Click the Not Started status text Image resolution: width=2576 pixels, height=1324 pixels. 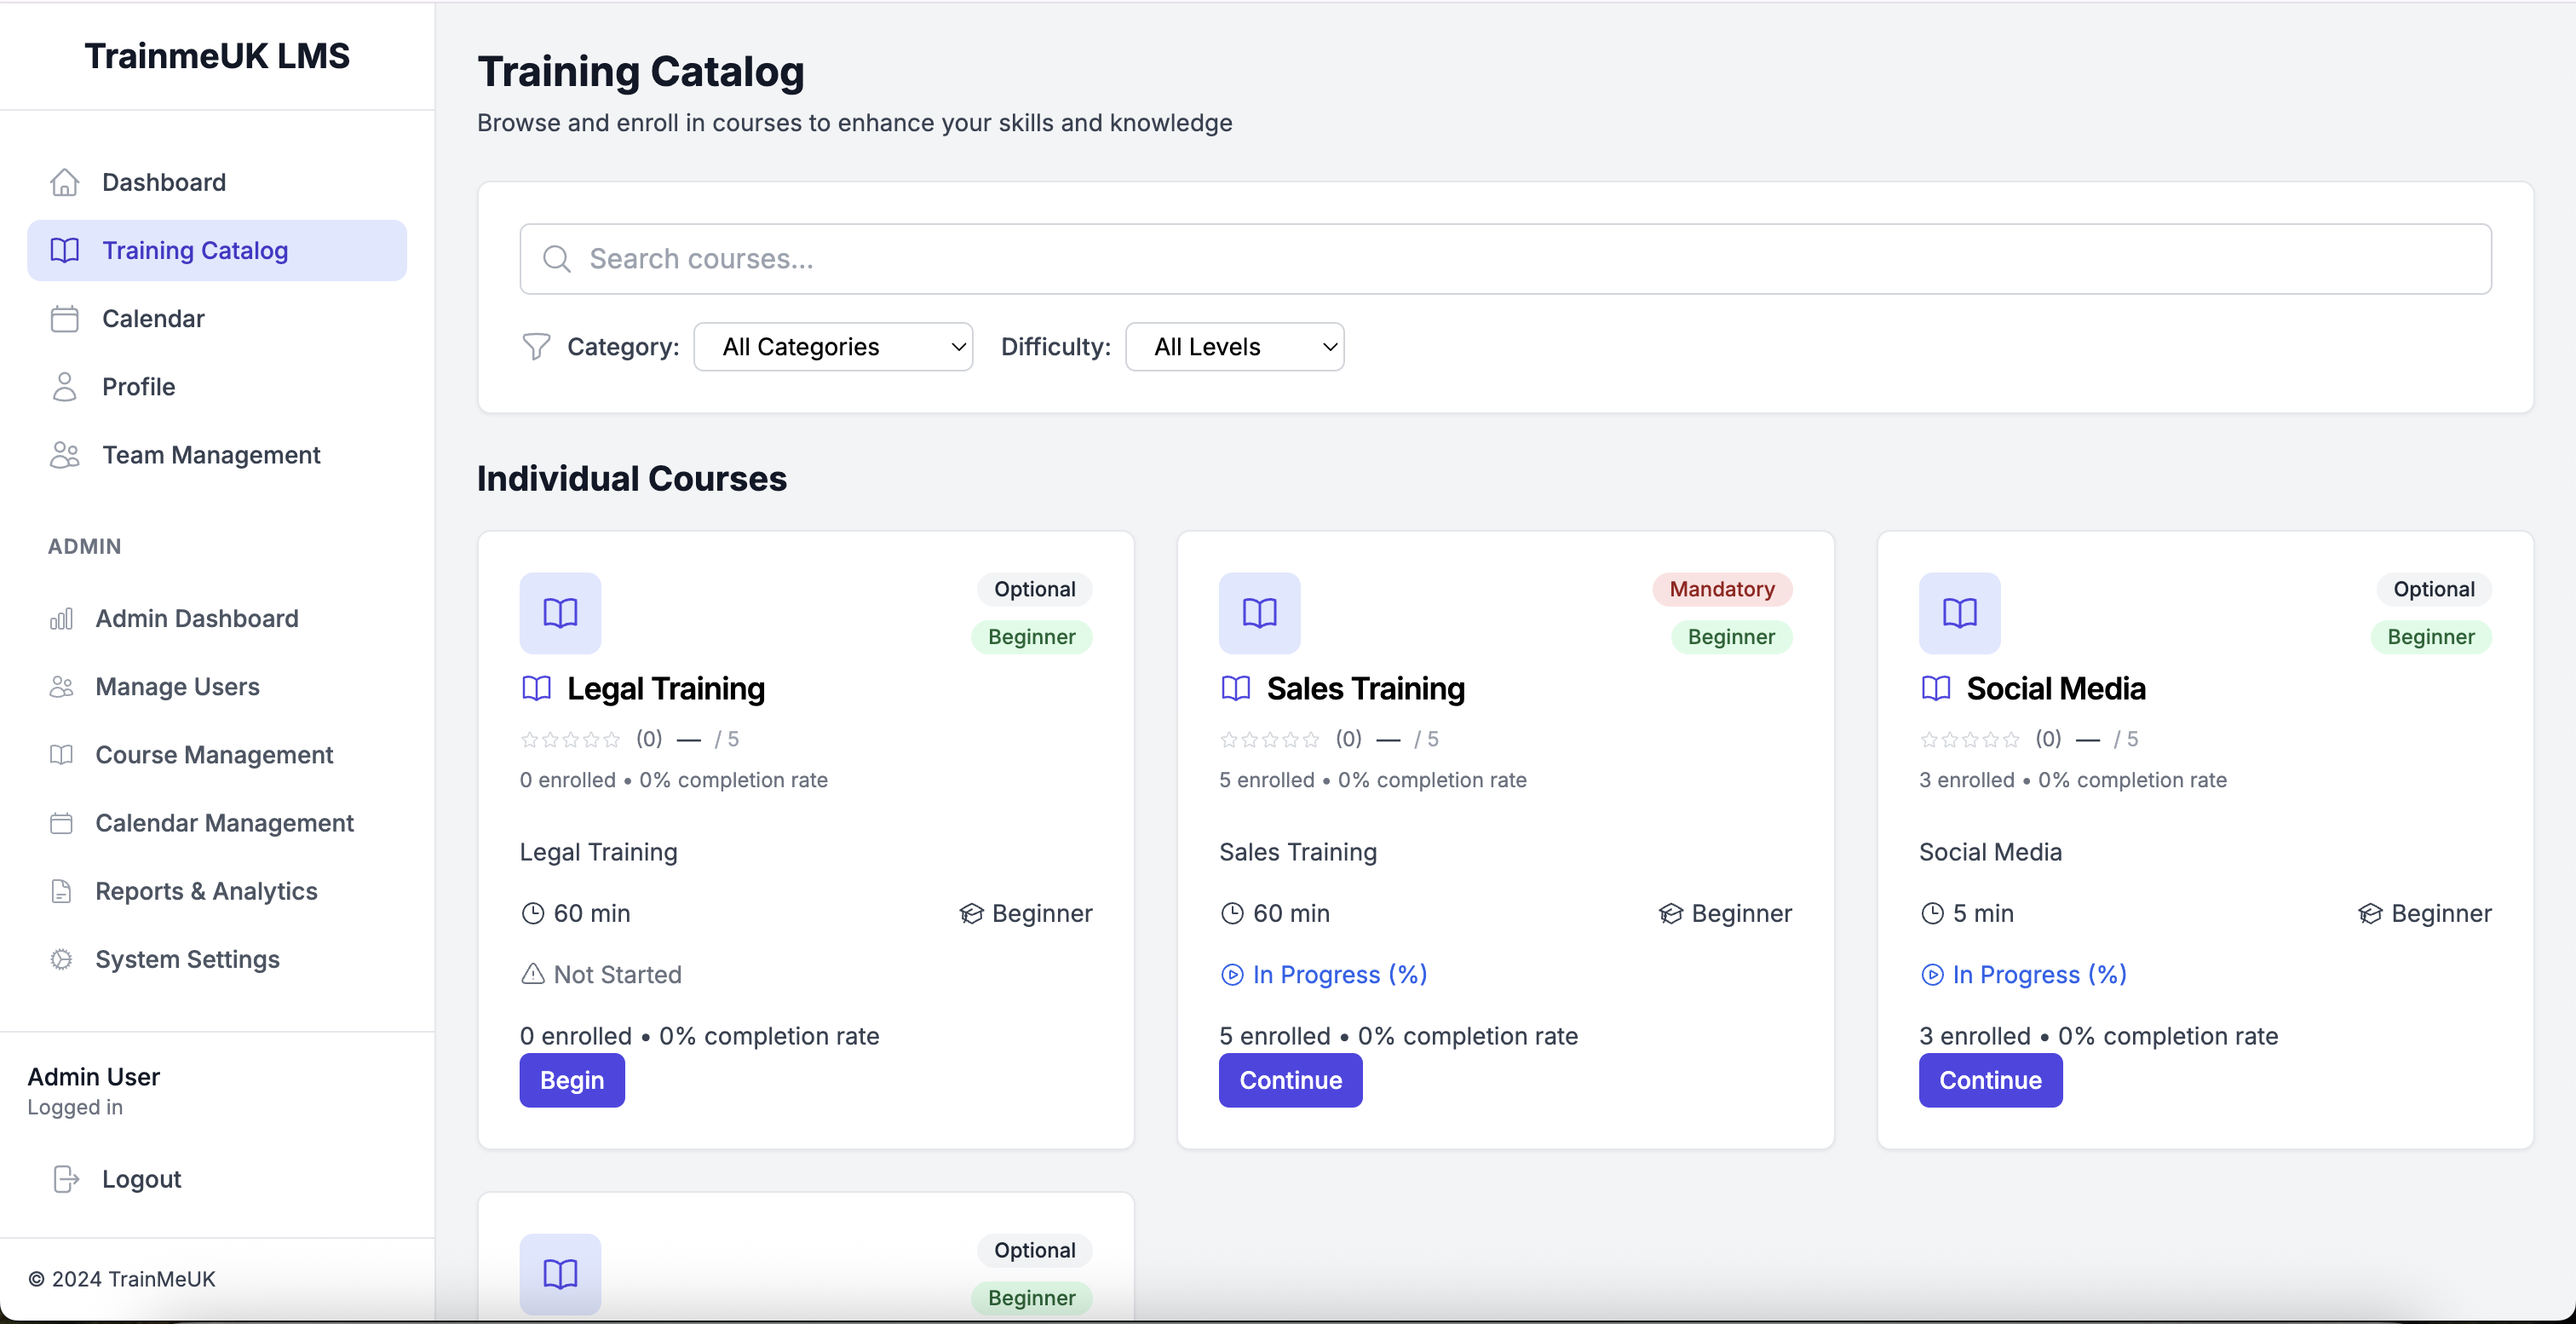click(x=617, y=974)
